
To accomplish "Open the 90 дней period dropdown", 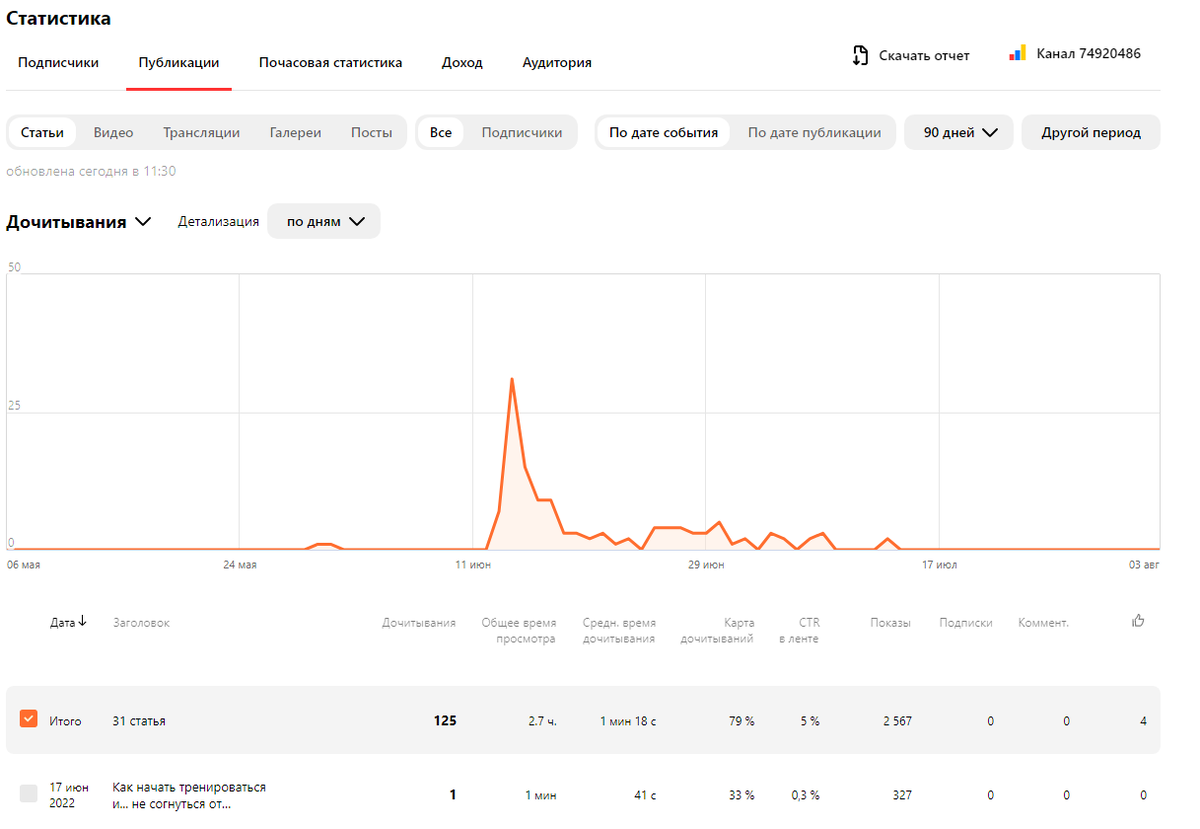I will (959, 132).
